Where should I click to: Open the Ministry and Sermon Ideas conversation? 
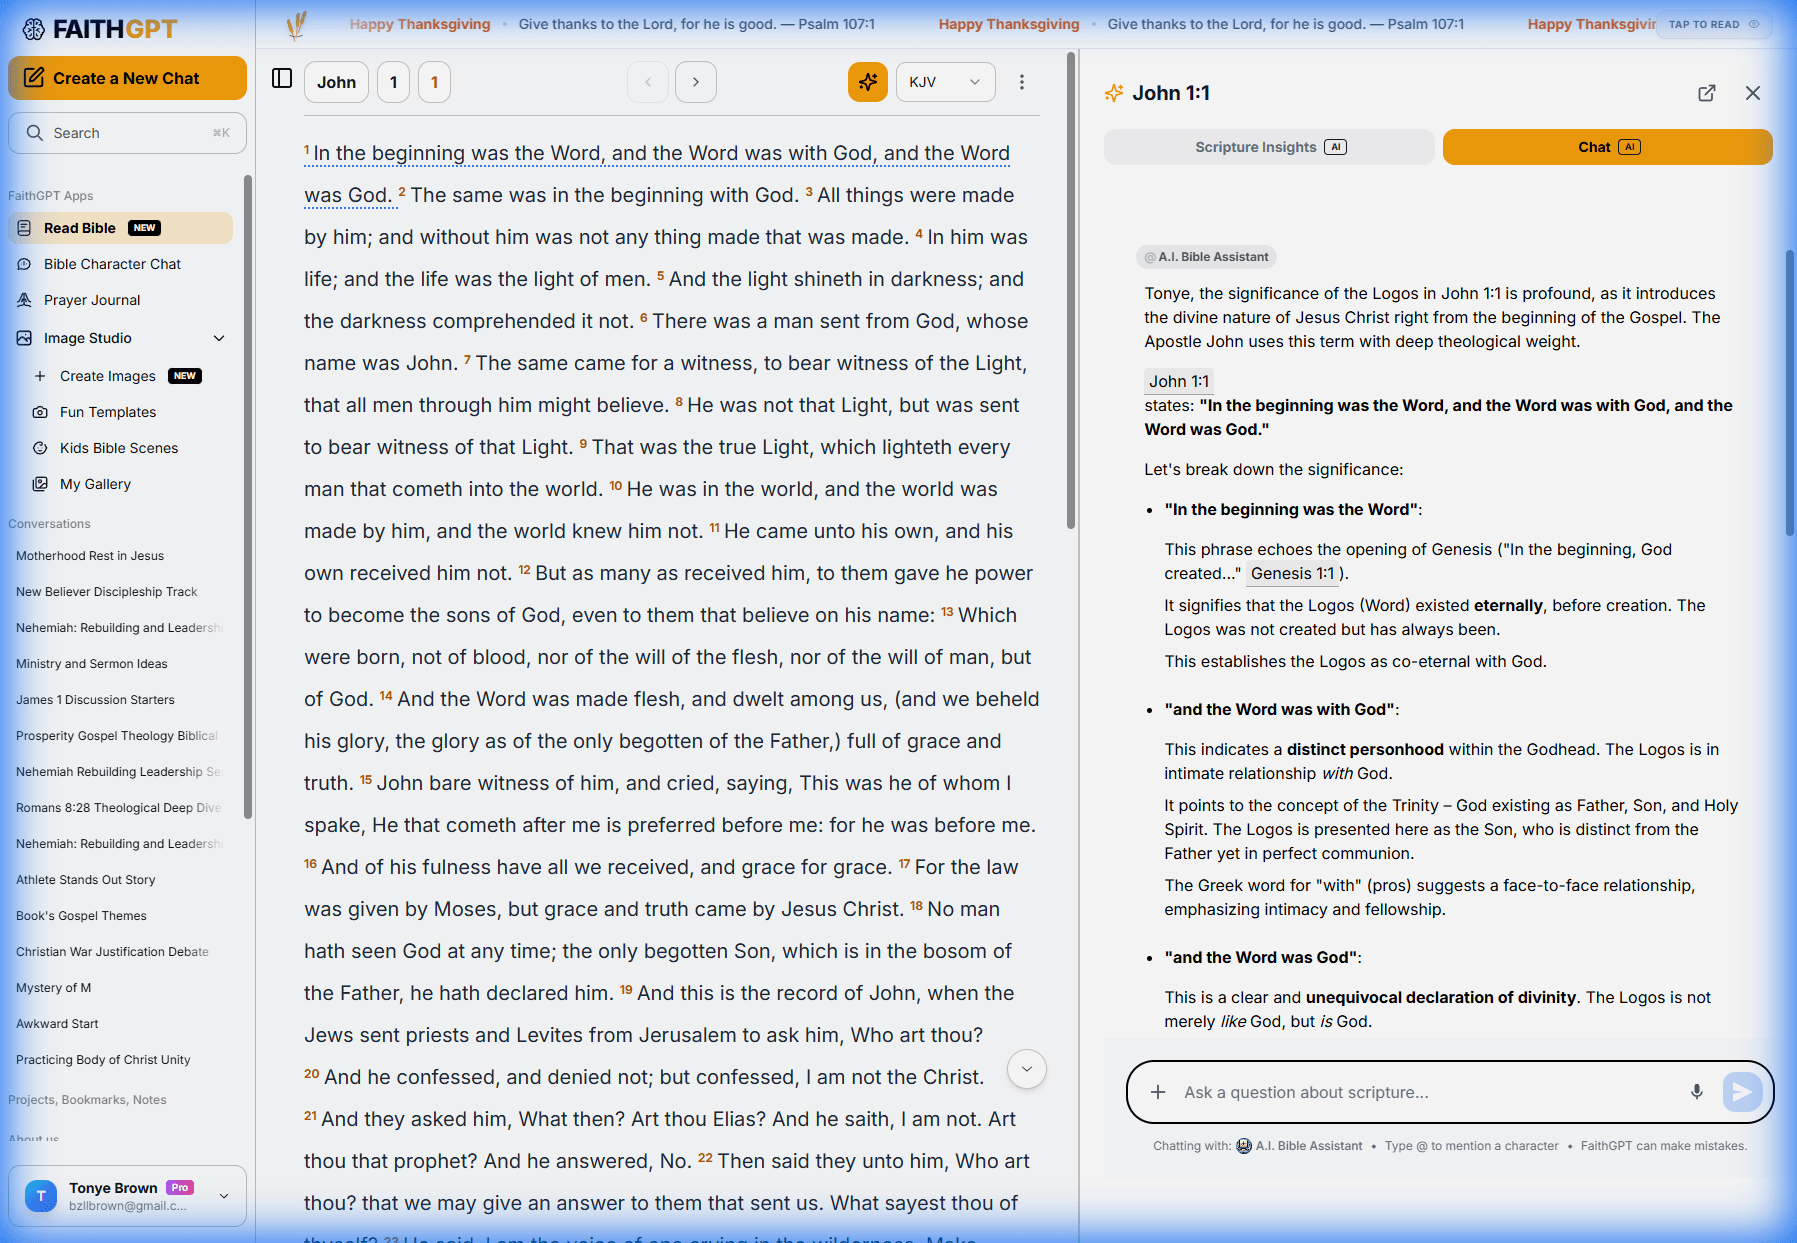pos(92,664)
